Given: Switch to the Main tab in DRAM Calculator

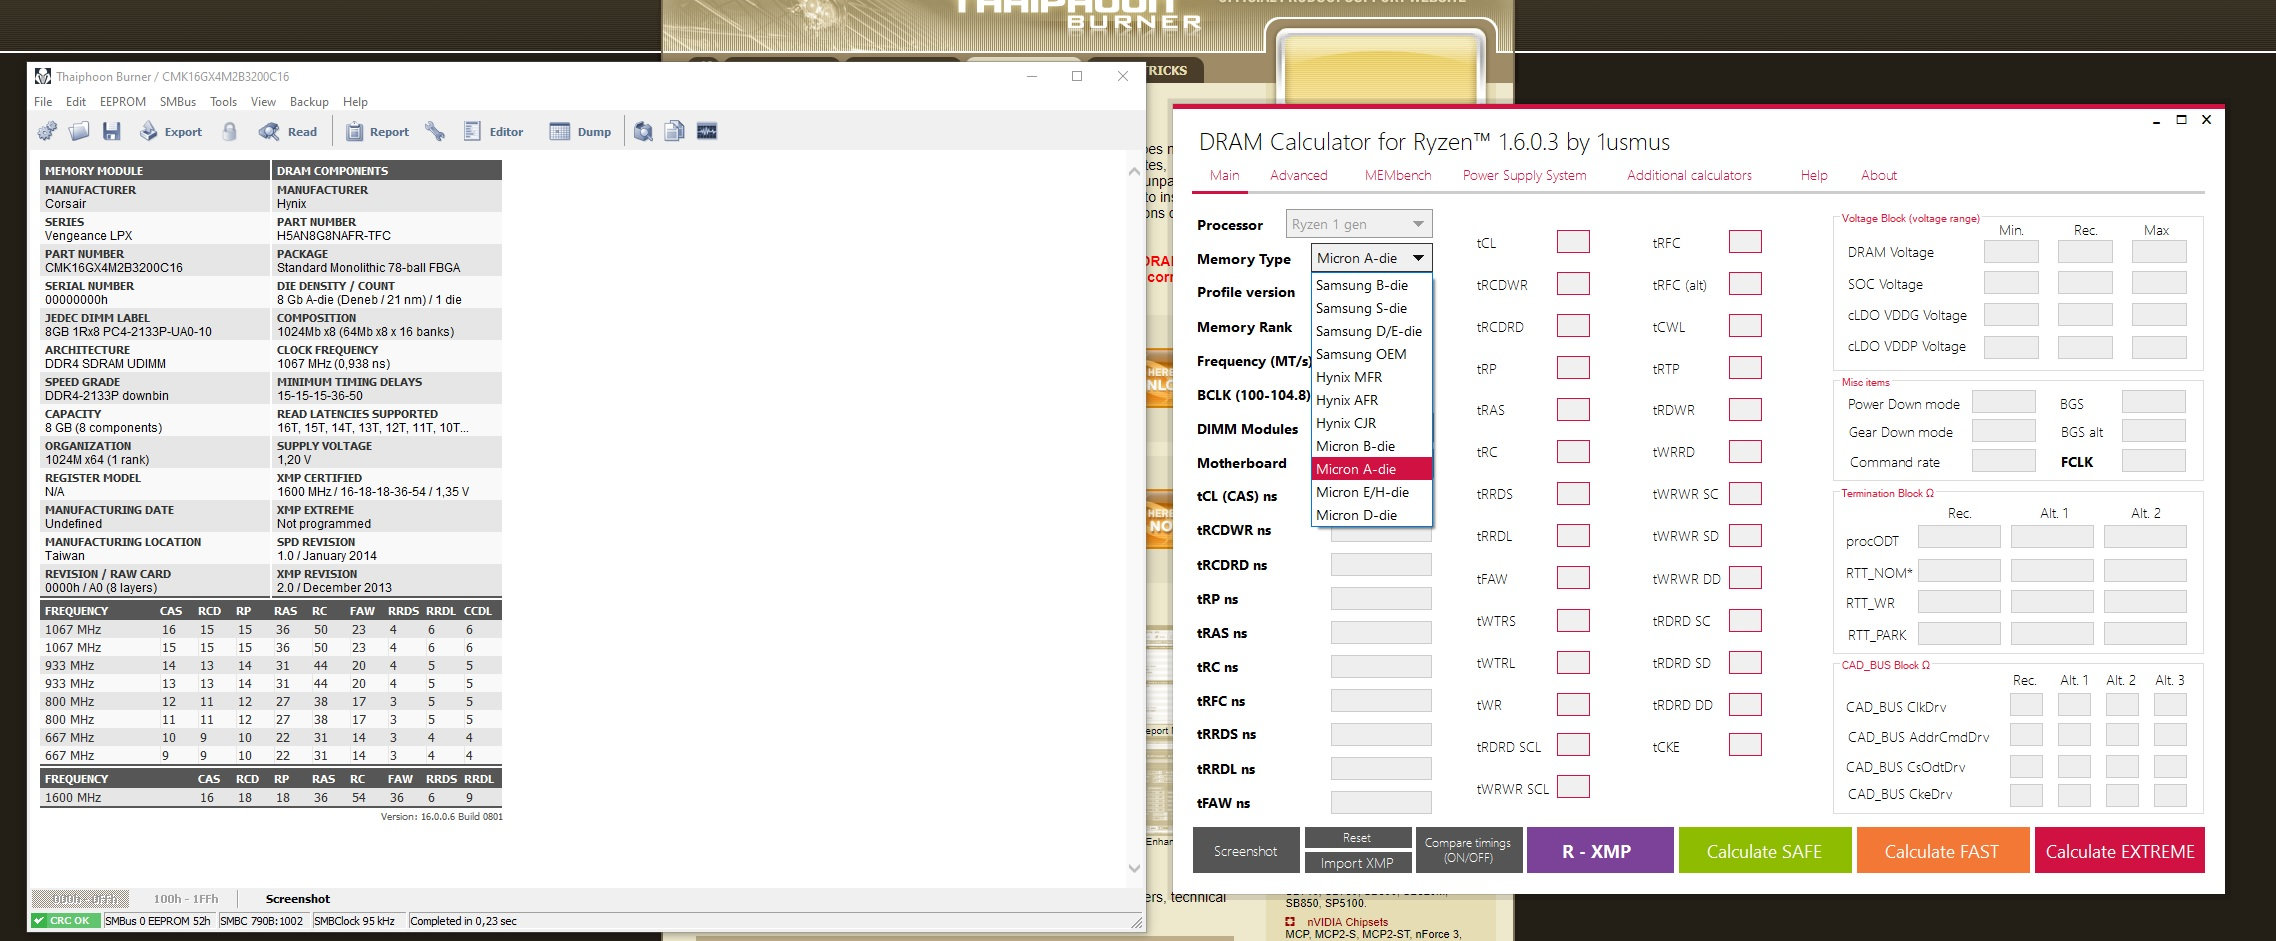Looking at the screenshot, I should click(1224, 175).
